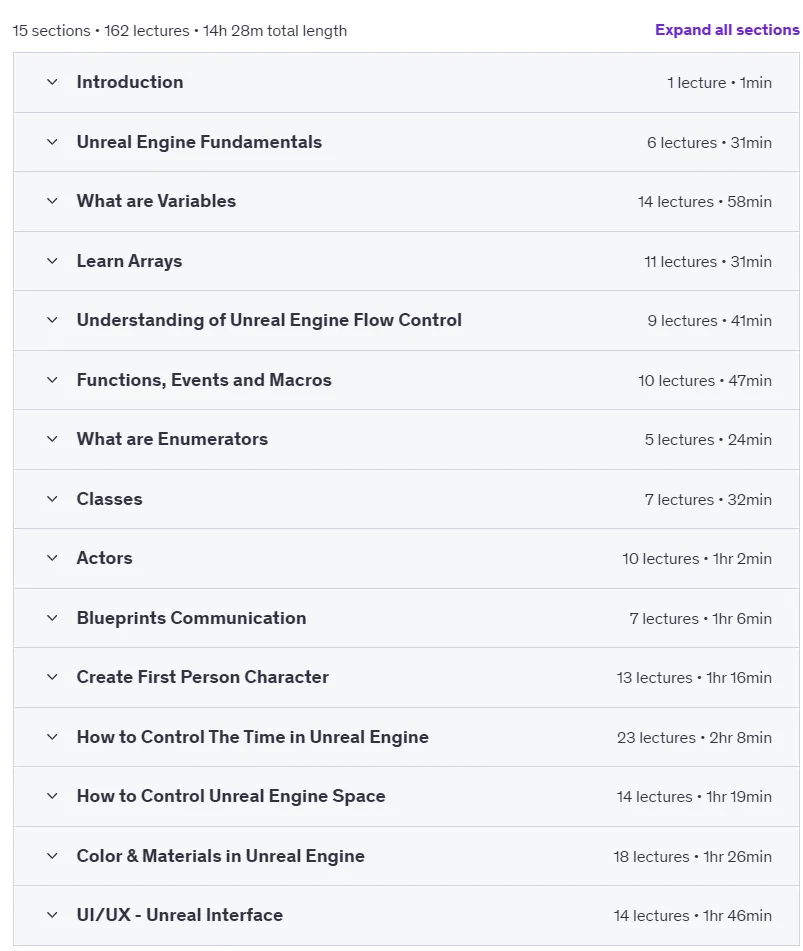Click the Actors section heading text
The width and height of the screenshot is (803, 951).
click(x=104, y=557)
